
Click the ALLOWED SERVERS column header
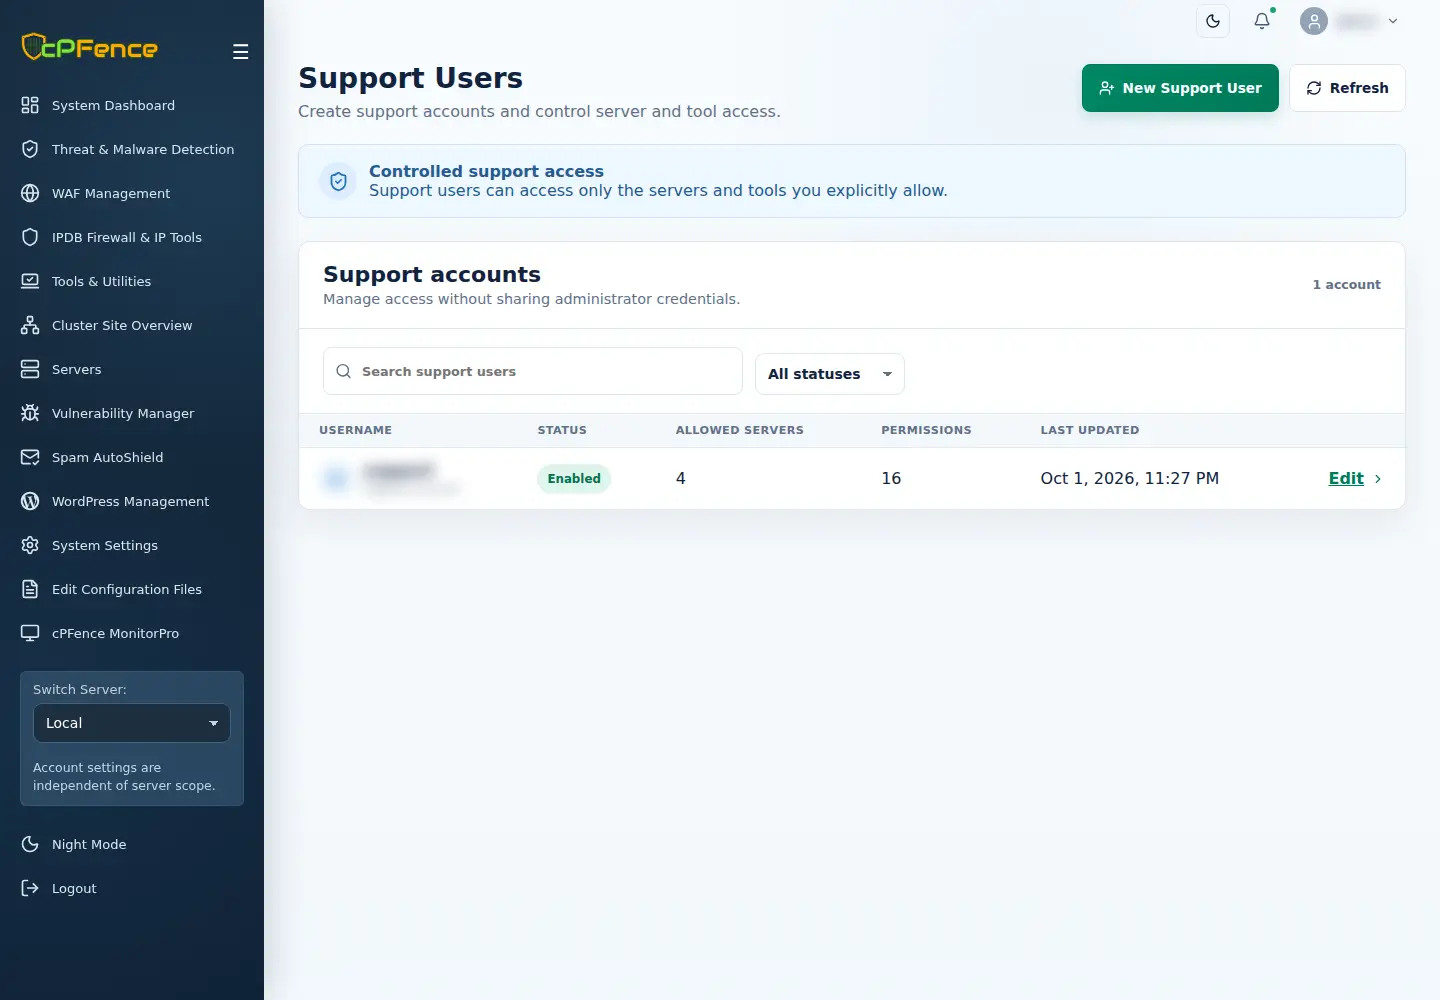pyautogui.click(x=739, y=430)
